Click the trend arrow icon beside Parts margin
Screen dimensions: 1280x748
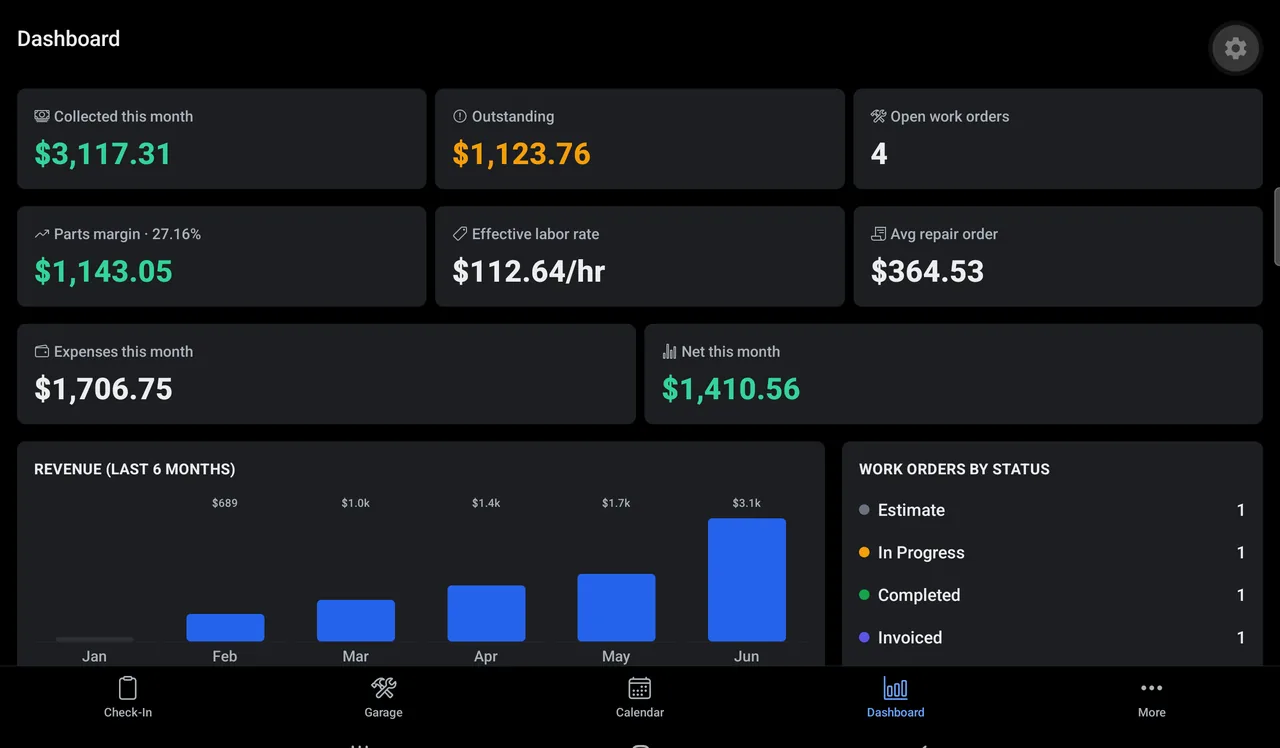point(42,234)
